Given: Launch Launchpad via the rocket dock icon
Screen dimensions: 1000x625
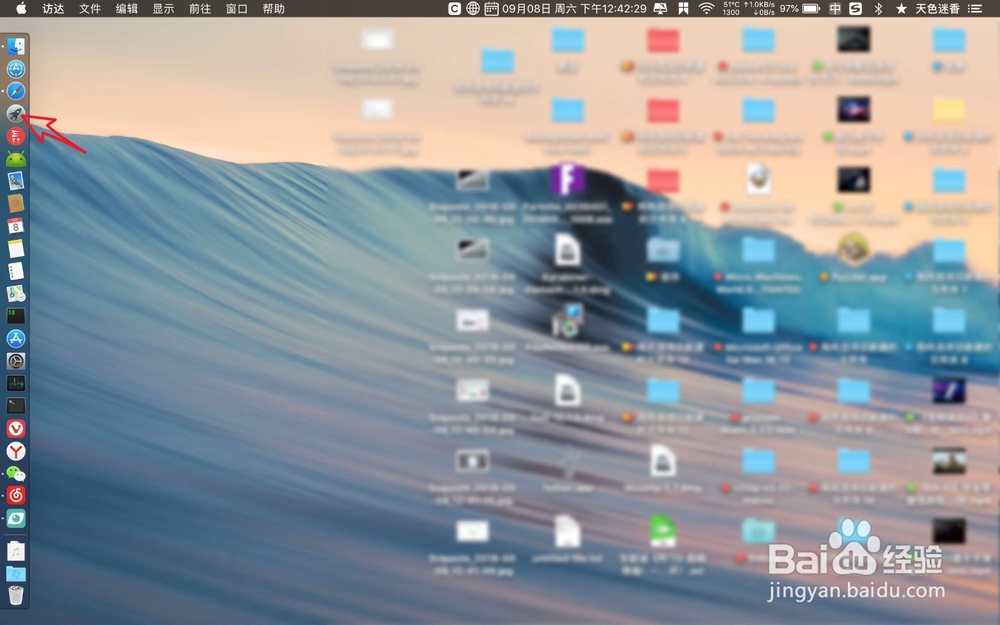Looking at the screenshot, I should (16, 114).
